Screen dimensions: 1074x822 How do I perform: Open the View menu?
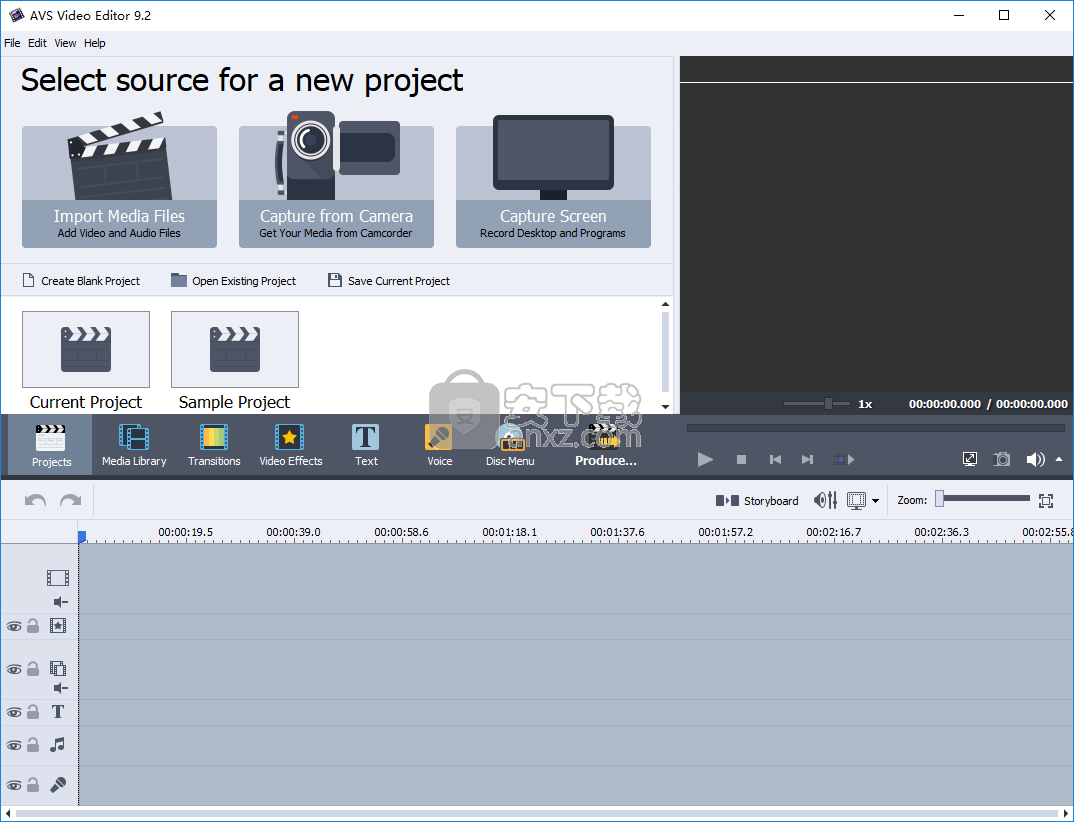point(65,43)
